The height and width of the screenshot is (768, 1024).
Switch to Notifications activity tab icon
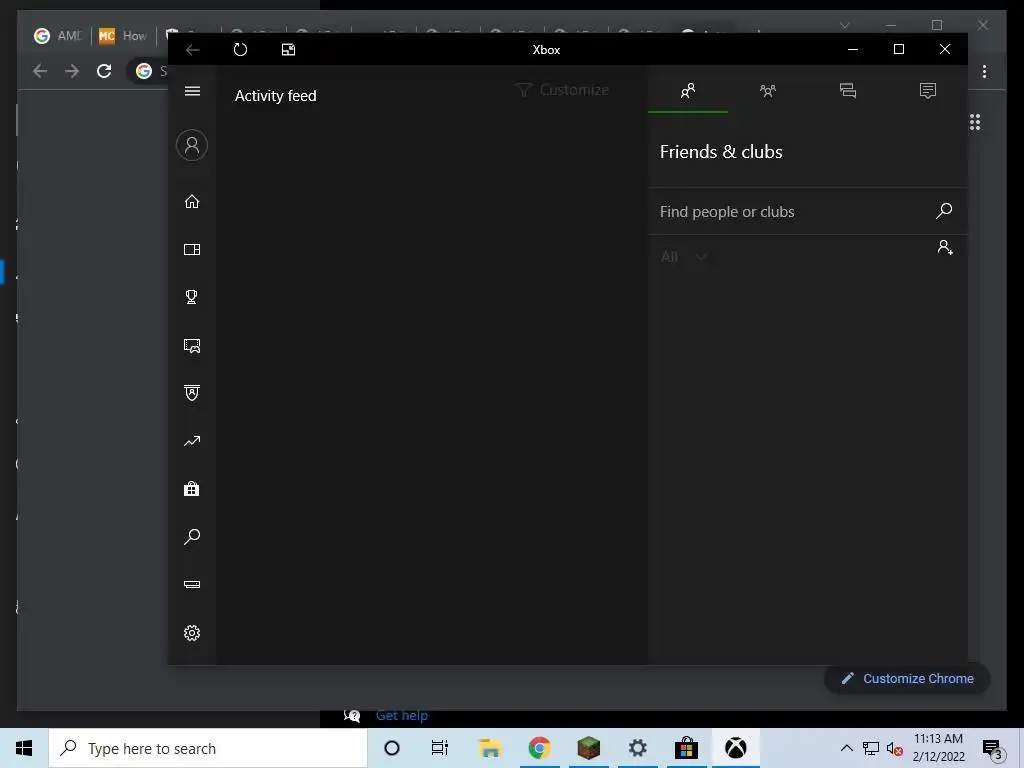927,91
